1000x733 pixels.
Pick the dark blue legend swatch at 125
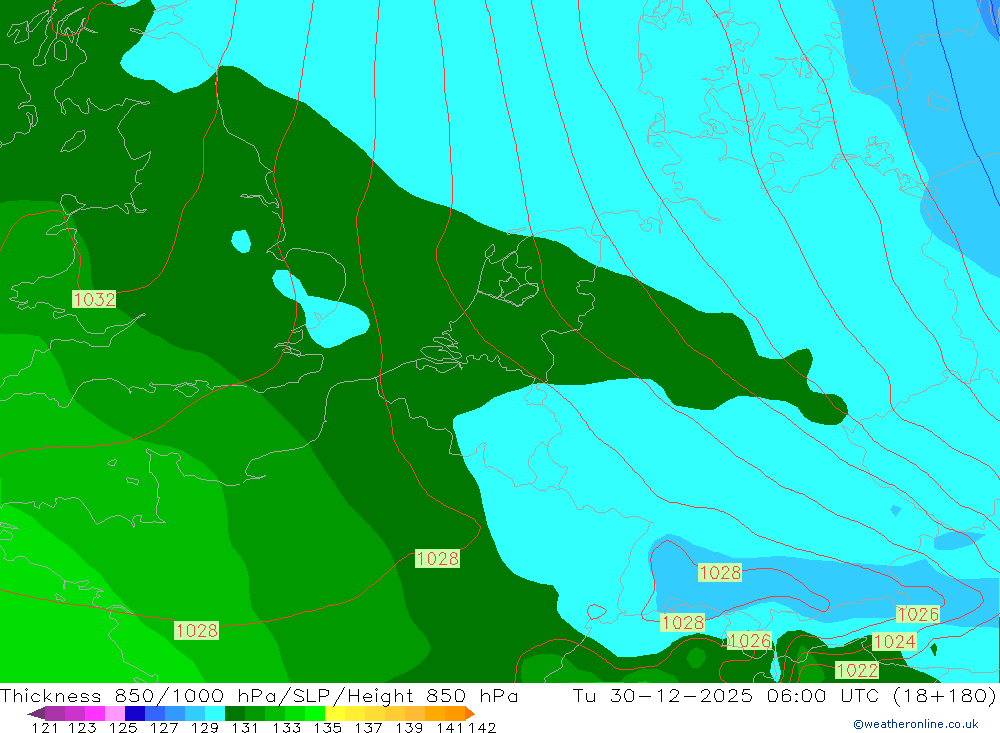point(135,713)
